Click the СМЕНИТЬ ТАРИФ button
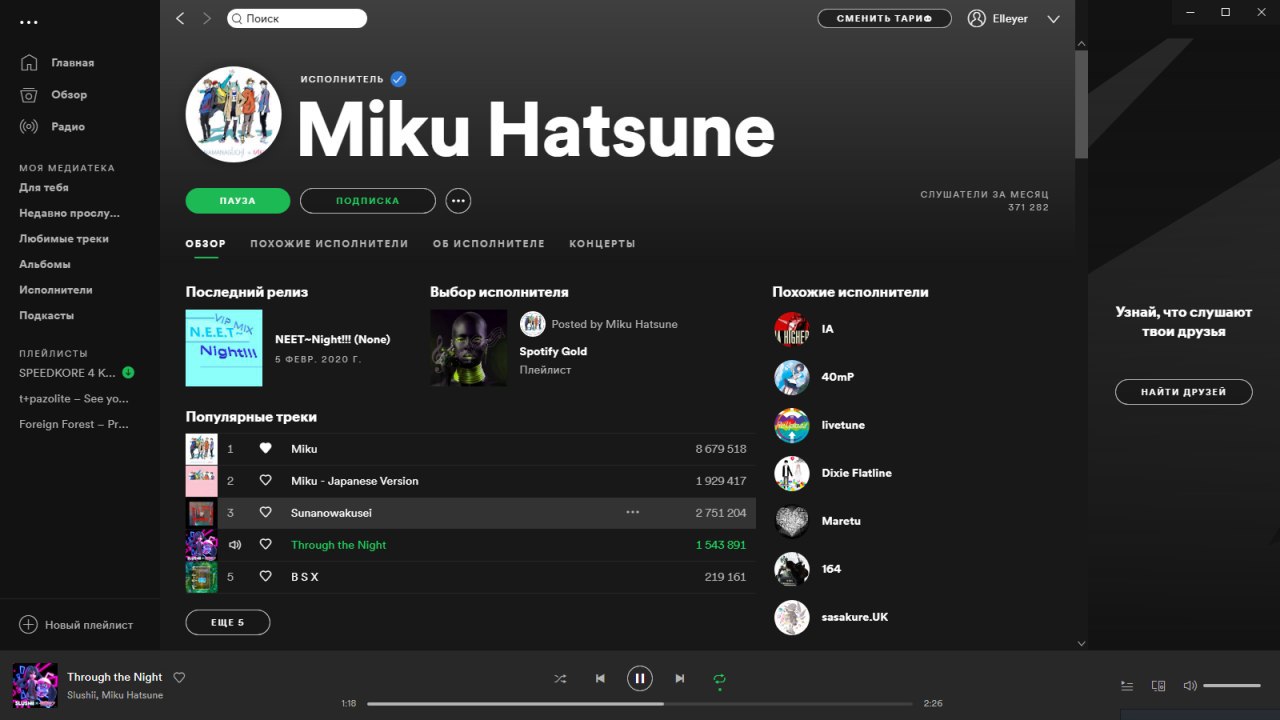 [884, 18]
